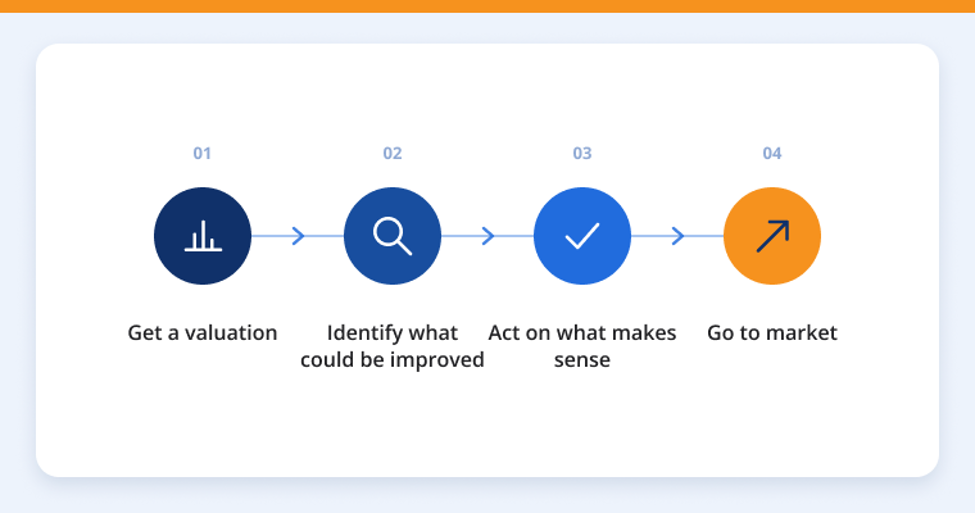Select step number 04 label
975x513 pixels.
772,154
